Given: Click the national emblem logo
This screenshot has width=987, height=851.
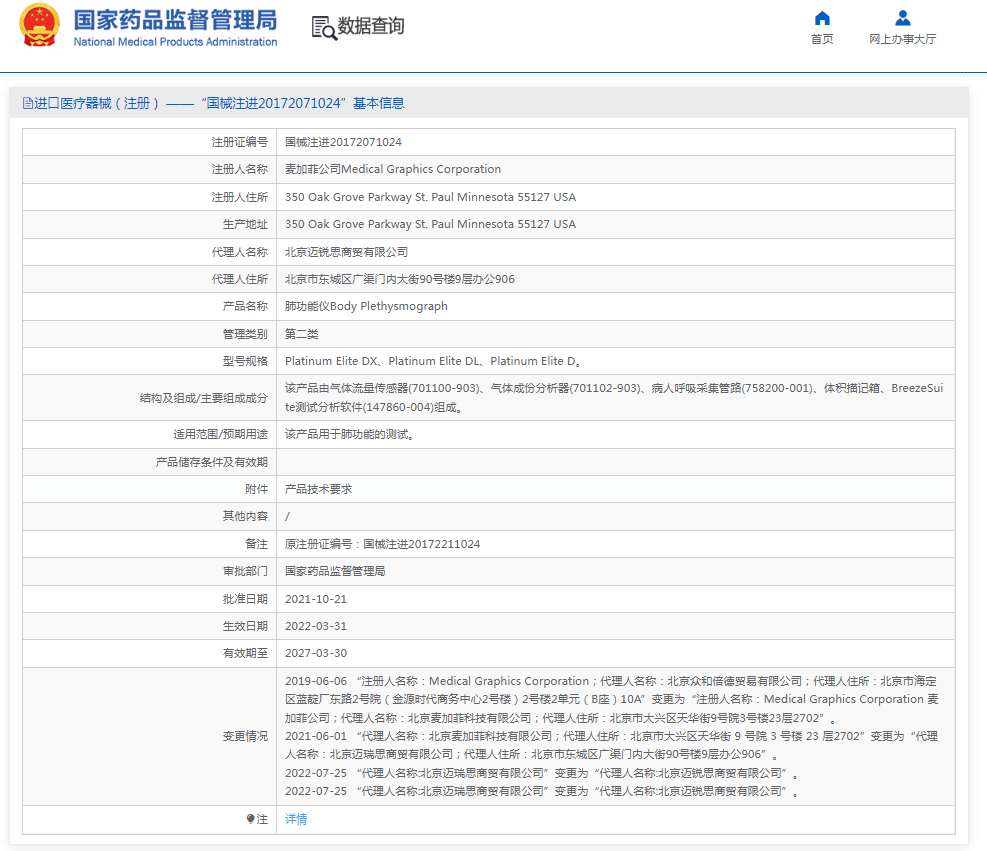Looking at the screenshot, I should click(40, 27).
